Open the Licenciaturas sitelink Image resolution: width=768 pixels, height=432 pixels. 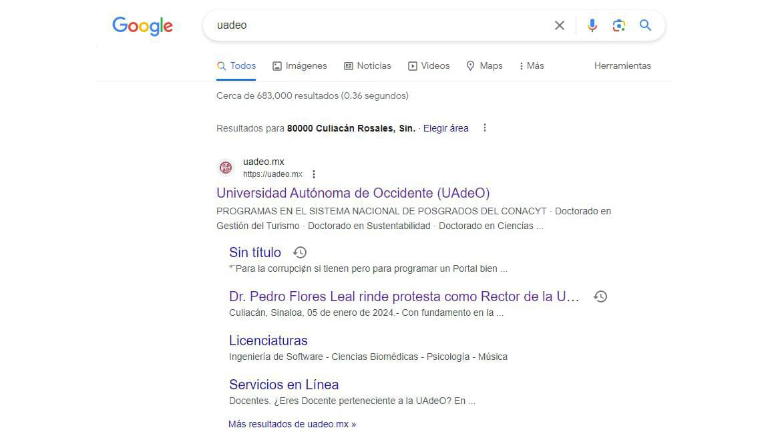[x=268, y=341]
